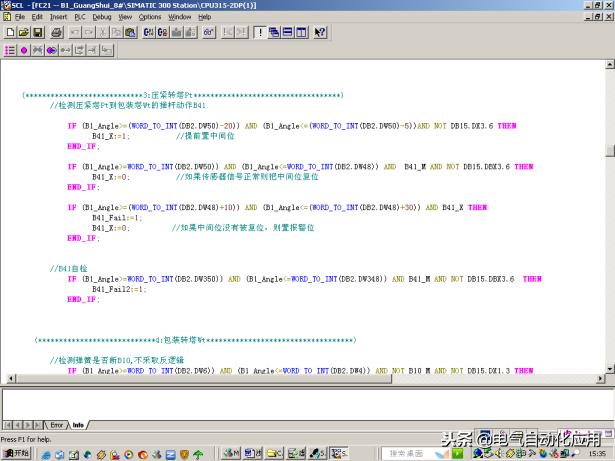Click the editor scrollbar down arrow
The image size is (615, 461).
609,369
